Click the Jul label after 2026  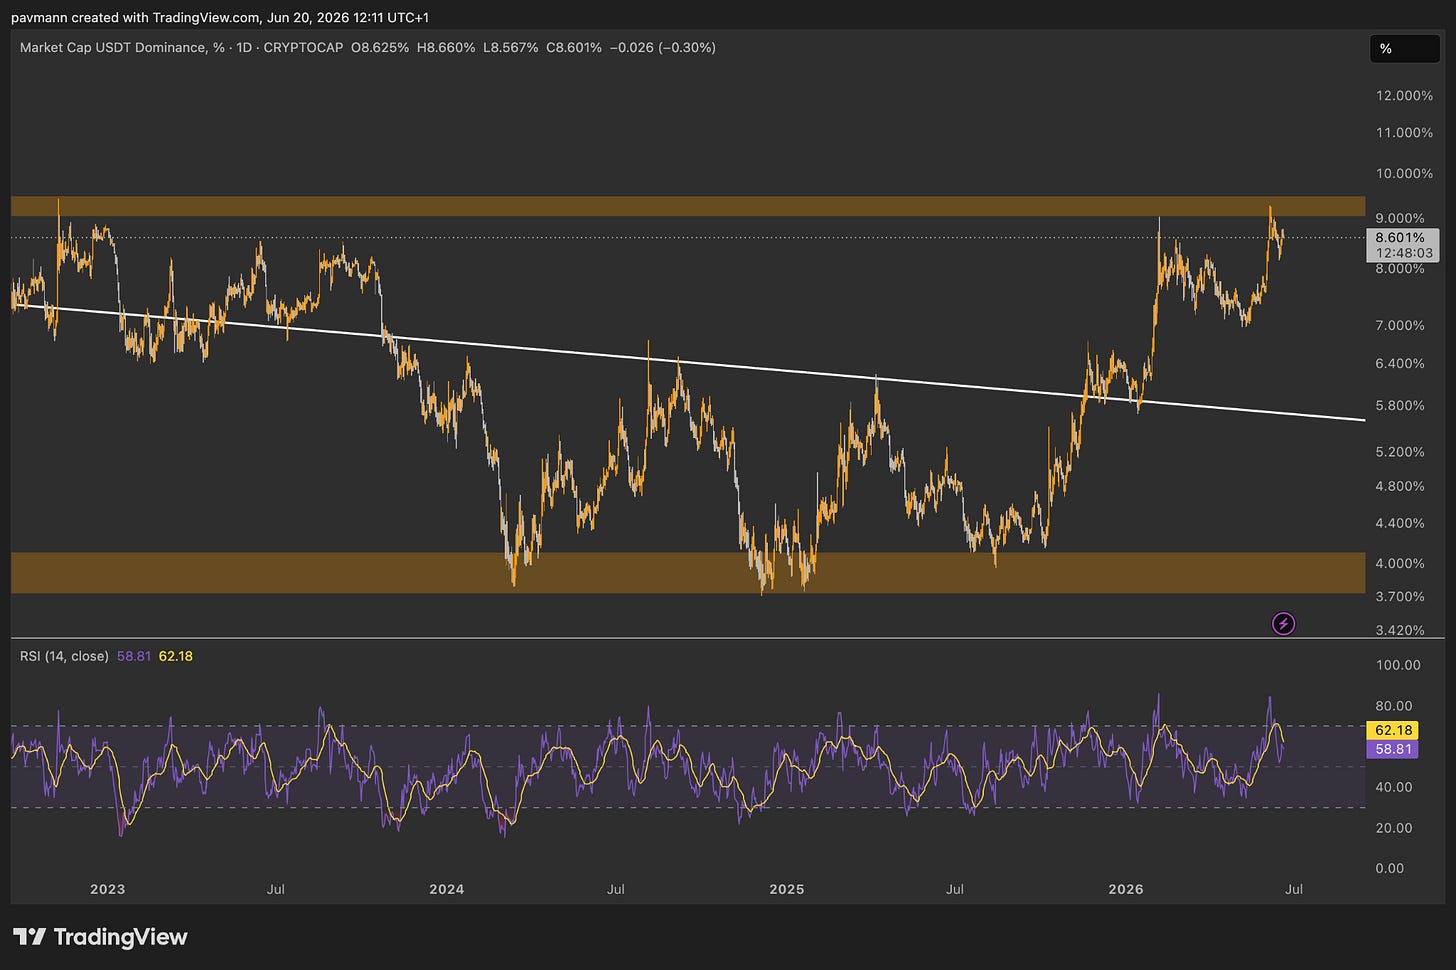click(x=1294, y=889)
